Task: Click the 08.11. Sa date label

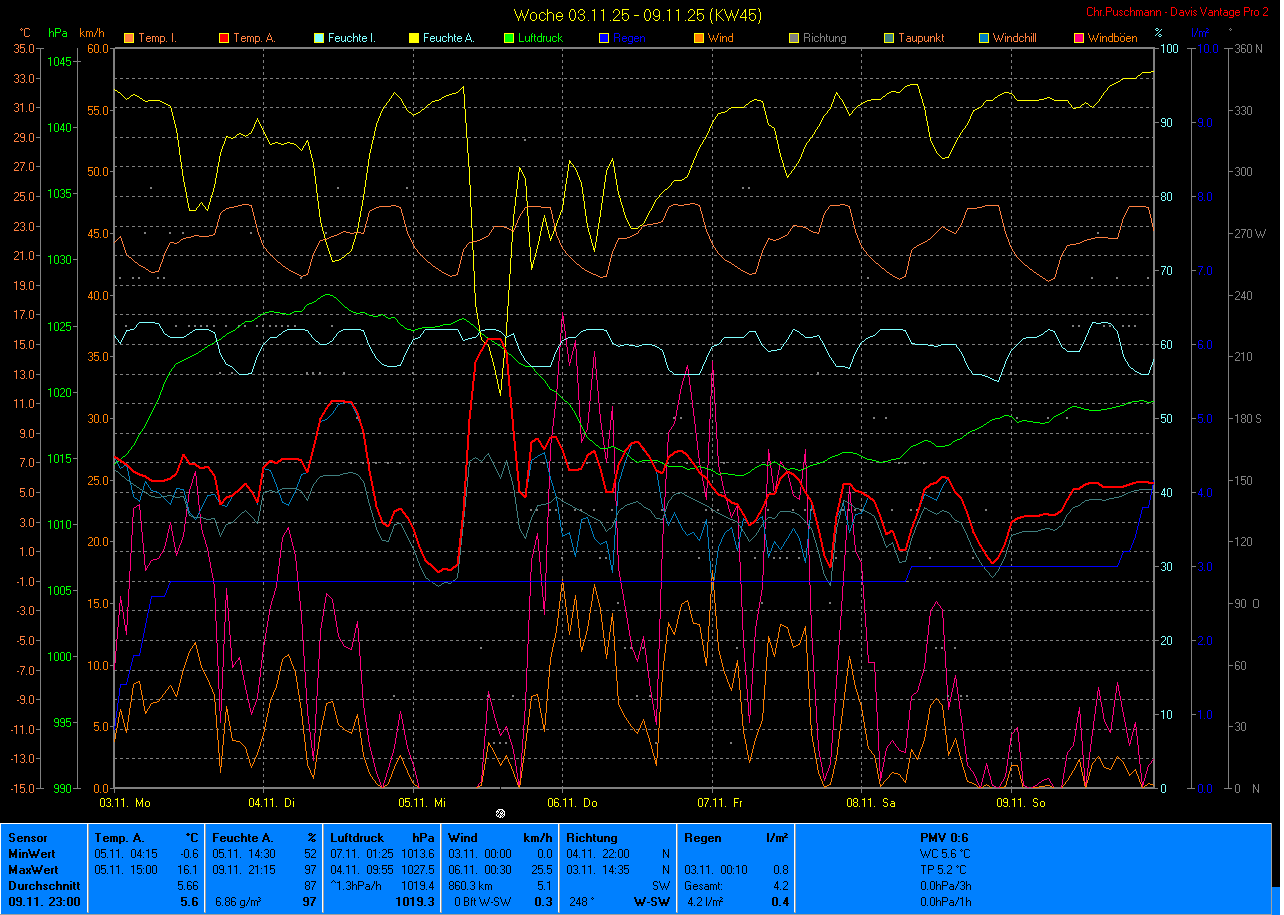Action: [x=870, y=802]
